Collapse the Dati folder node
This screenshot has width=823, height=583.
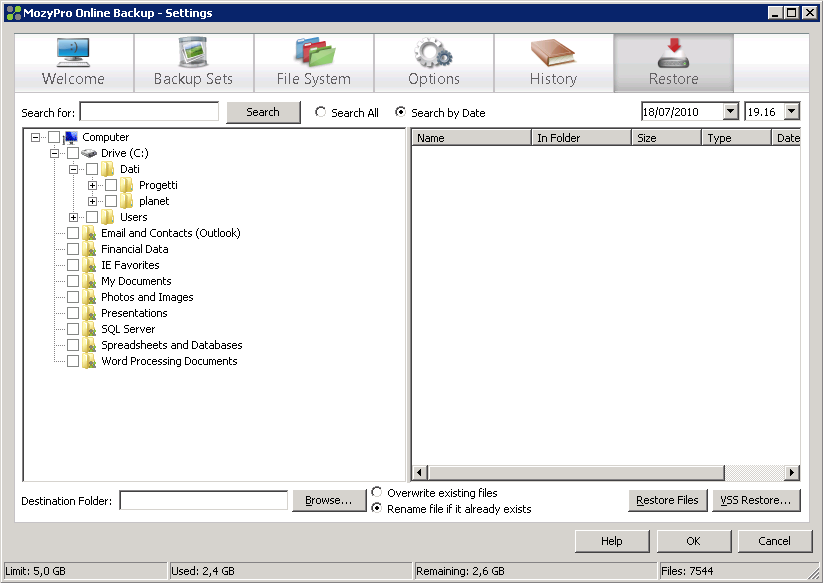(73, 169)
